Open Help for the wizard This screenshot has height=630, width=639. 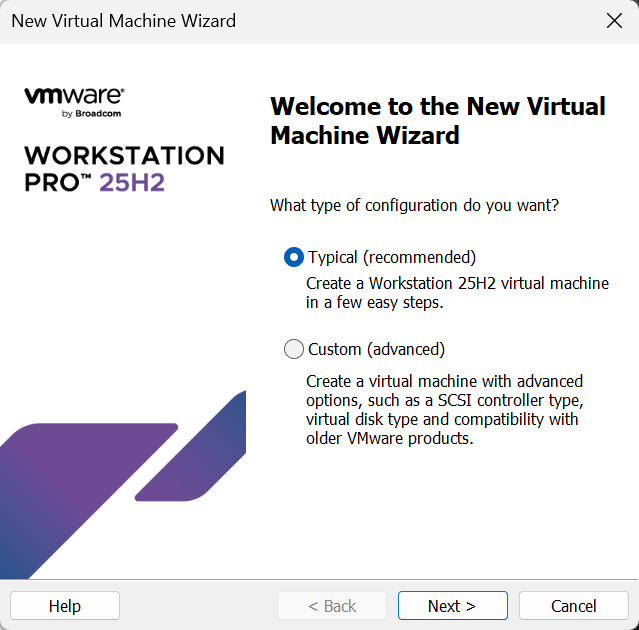65,606
